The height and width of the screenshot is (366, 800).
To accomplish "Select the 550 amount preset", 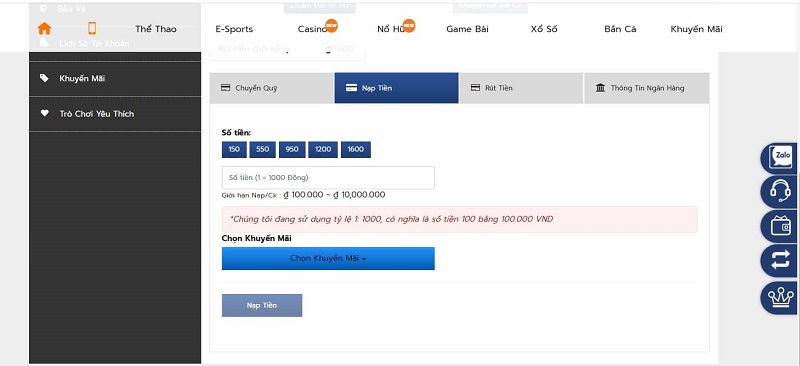I will tap(263, 150).
